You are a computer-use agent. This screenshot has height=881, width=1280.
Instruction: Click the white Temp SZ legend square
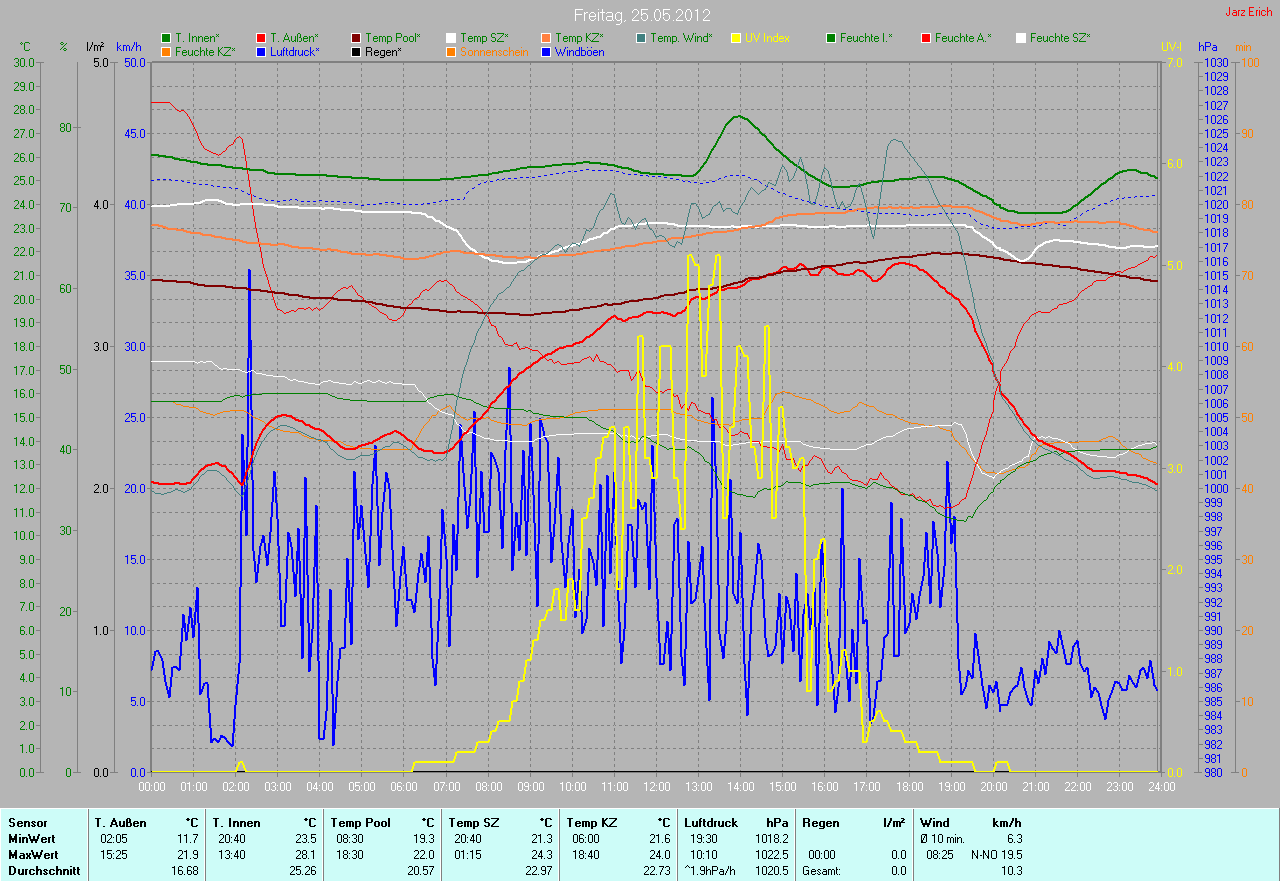(x=451, y=38)
